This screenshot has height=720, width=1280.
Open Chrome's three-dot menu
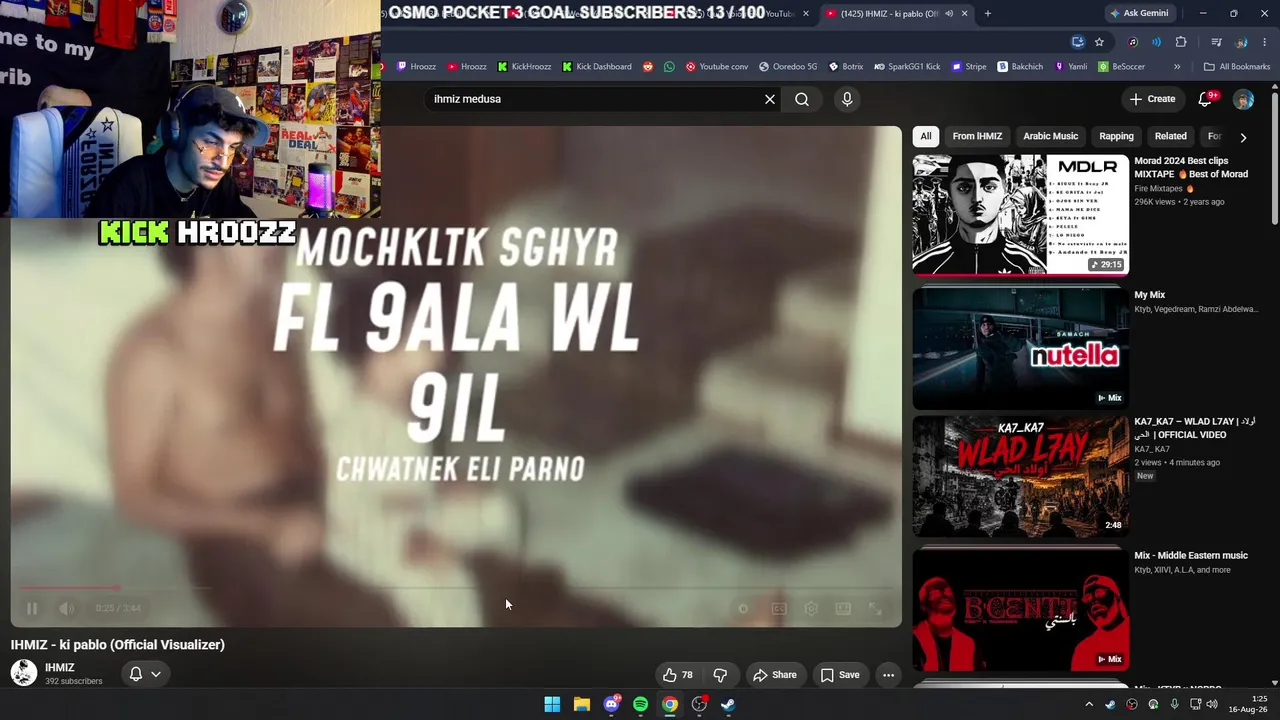click(x=1265, y=42)
